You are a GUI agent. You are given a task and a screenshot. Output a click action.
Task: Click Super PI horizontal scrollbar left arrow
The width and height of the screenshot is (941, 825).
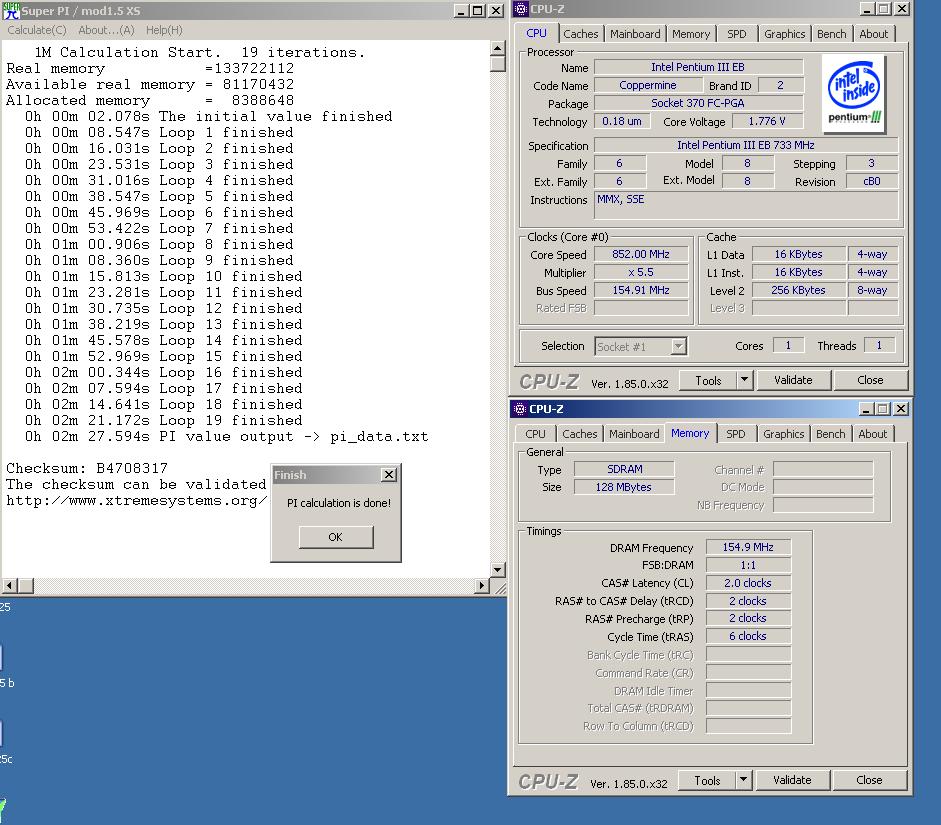point(9,585)
